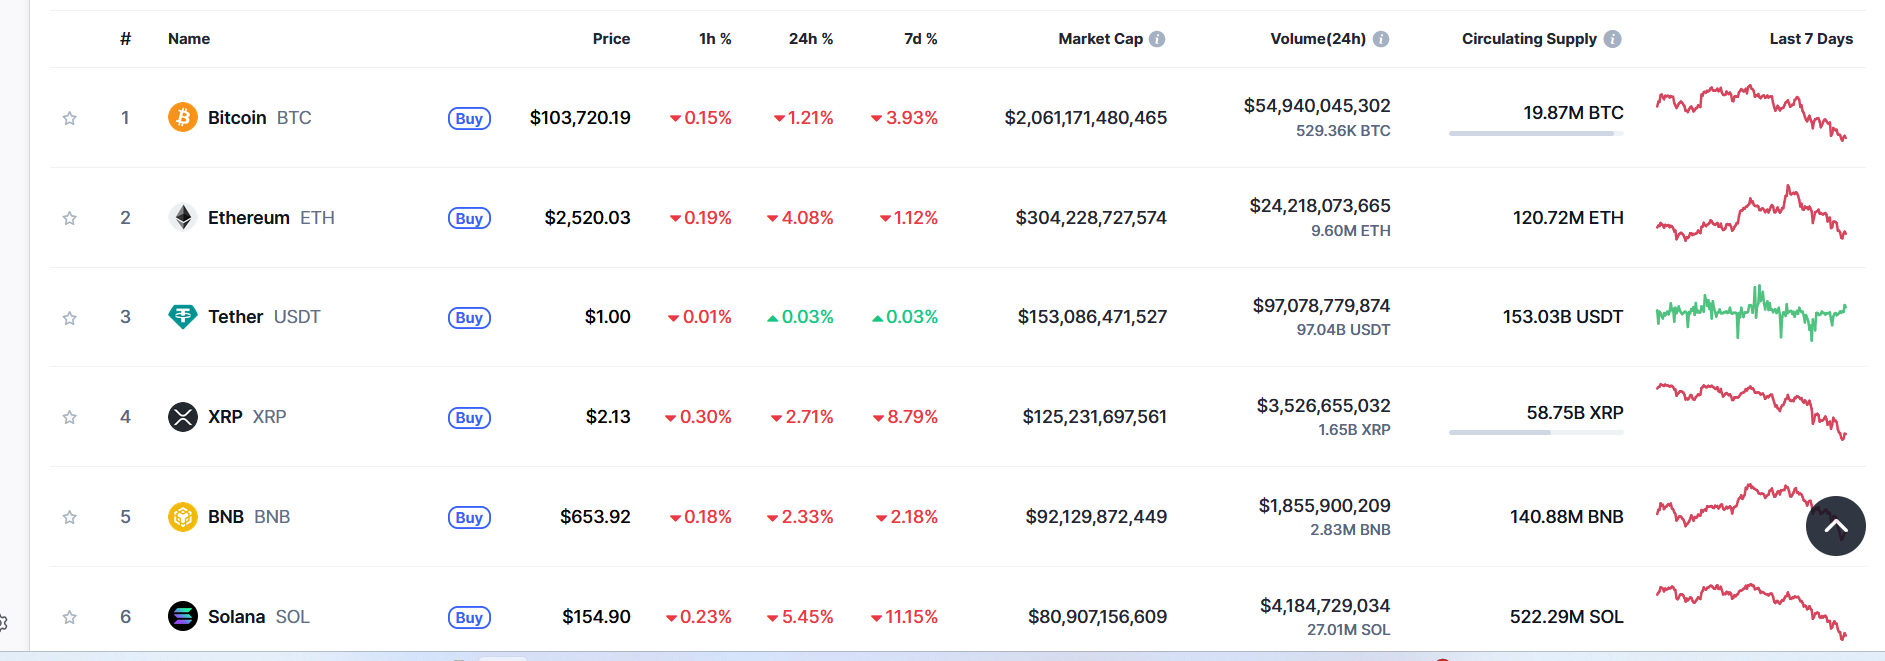Buy Tether via the Buy button
1885x661 pixels.
pyautogui.click(x=469, y=317)
